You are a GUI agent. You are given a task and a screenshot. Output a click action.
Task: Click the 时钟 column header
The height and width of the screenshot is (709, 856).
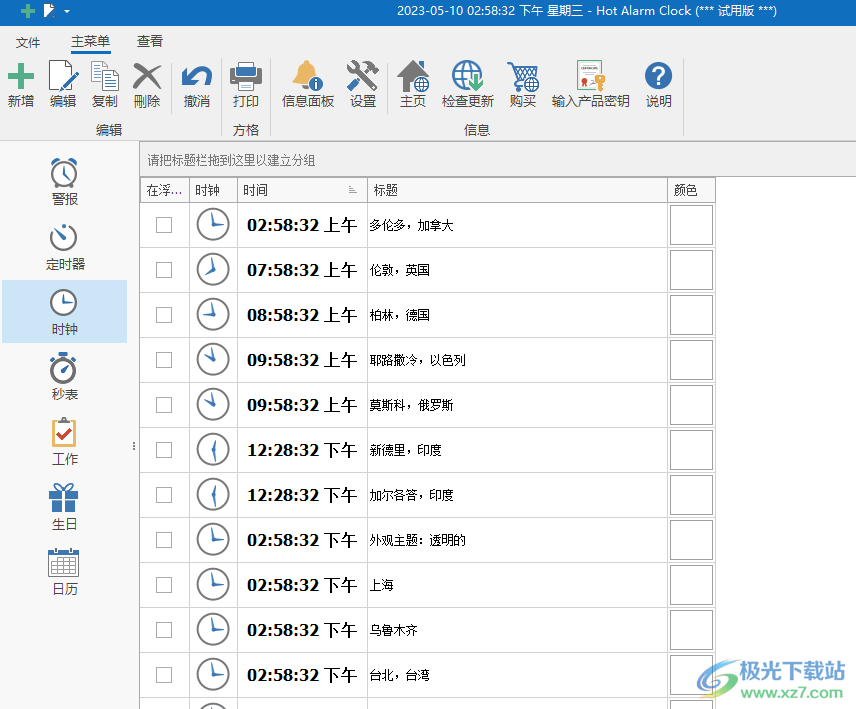(x=213, y=190)
